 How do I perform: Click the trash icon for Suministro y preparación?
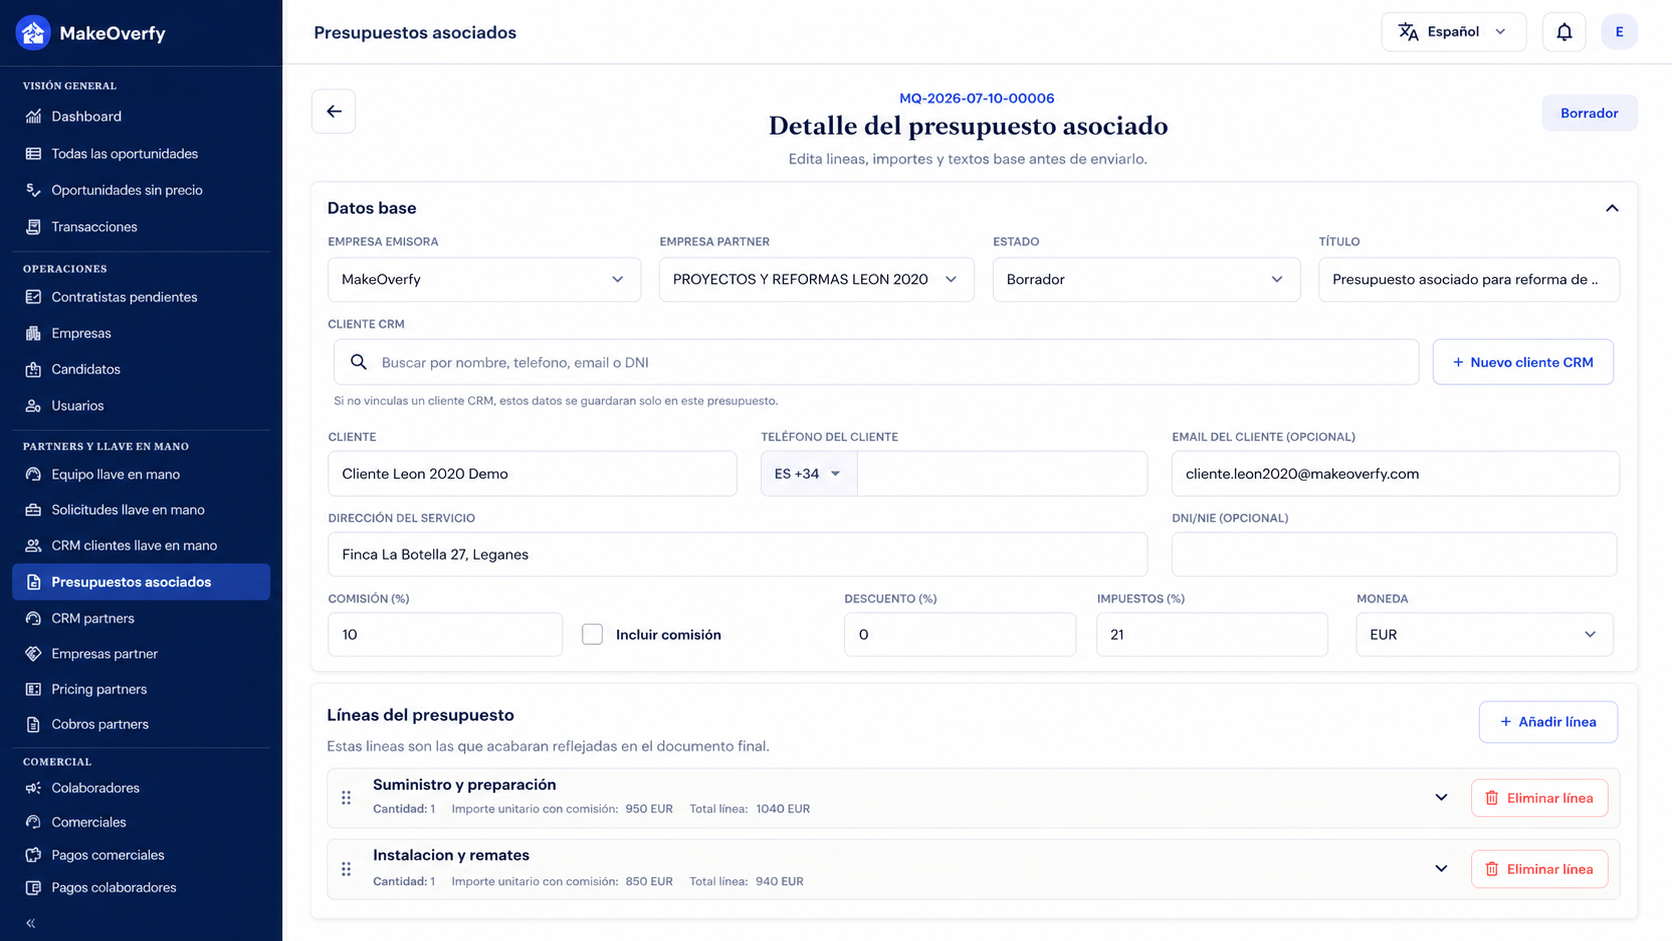1492,798
